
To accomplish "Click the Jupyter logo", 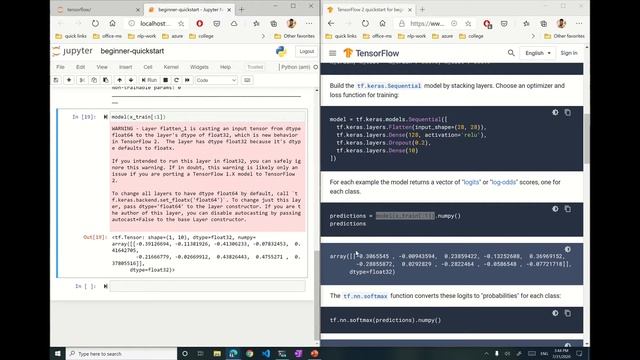I will click(73, 51).
